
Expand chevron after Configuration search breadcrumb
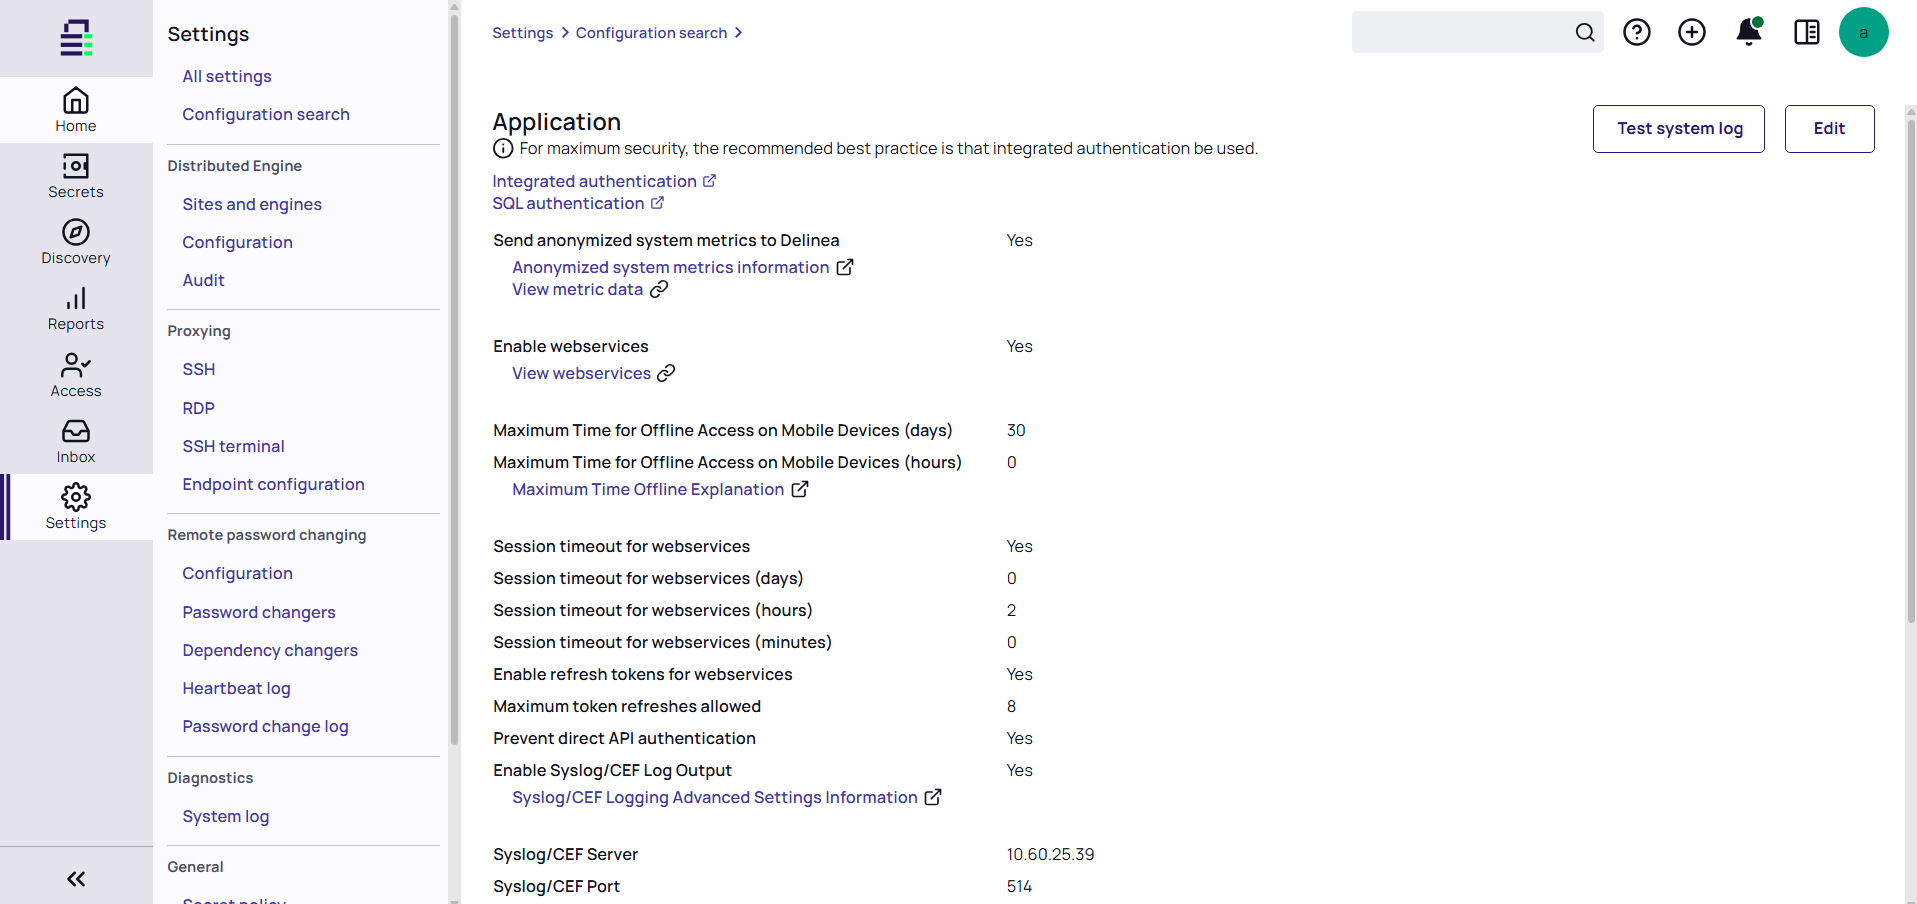coord(739,33)
